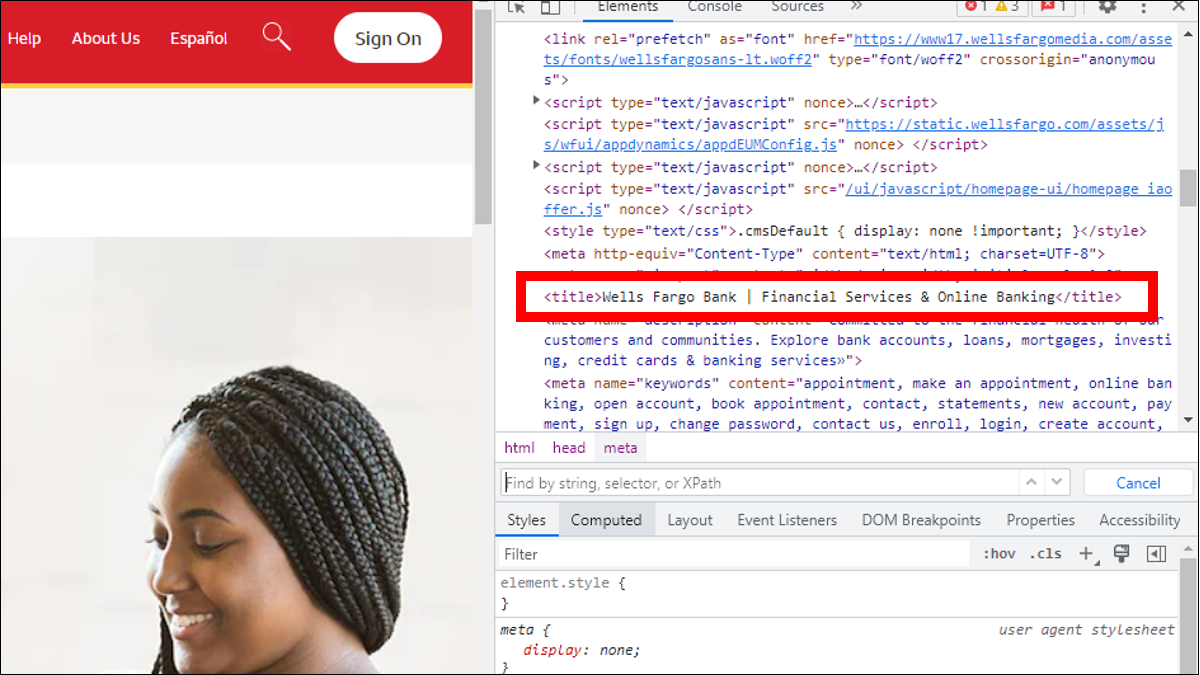1200x675 pixels.
Task: Jump to previous search result arrow
Action: [x=1031, y=482]
